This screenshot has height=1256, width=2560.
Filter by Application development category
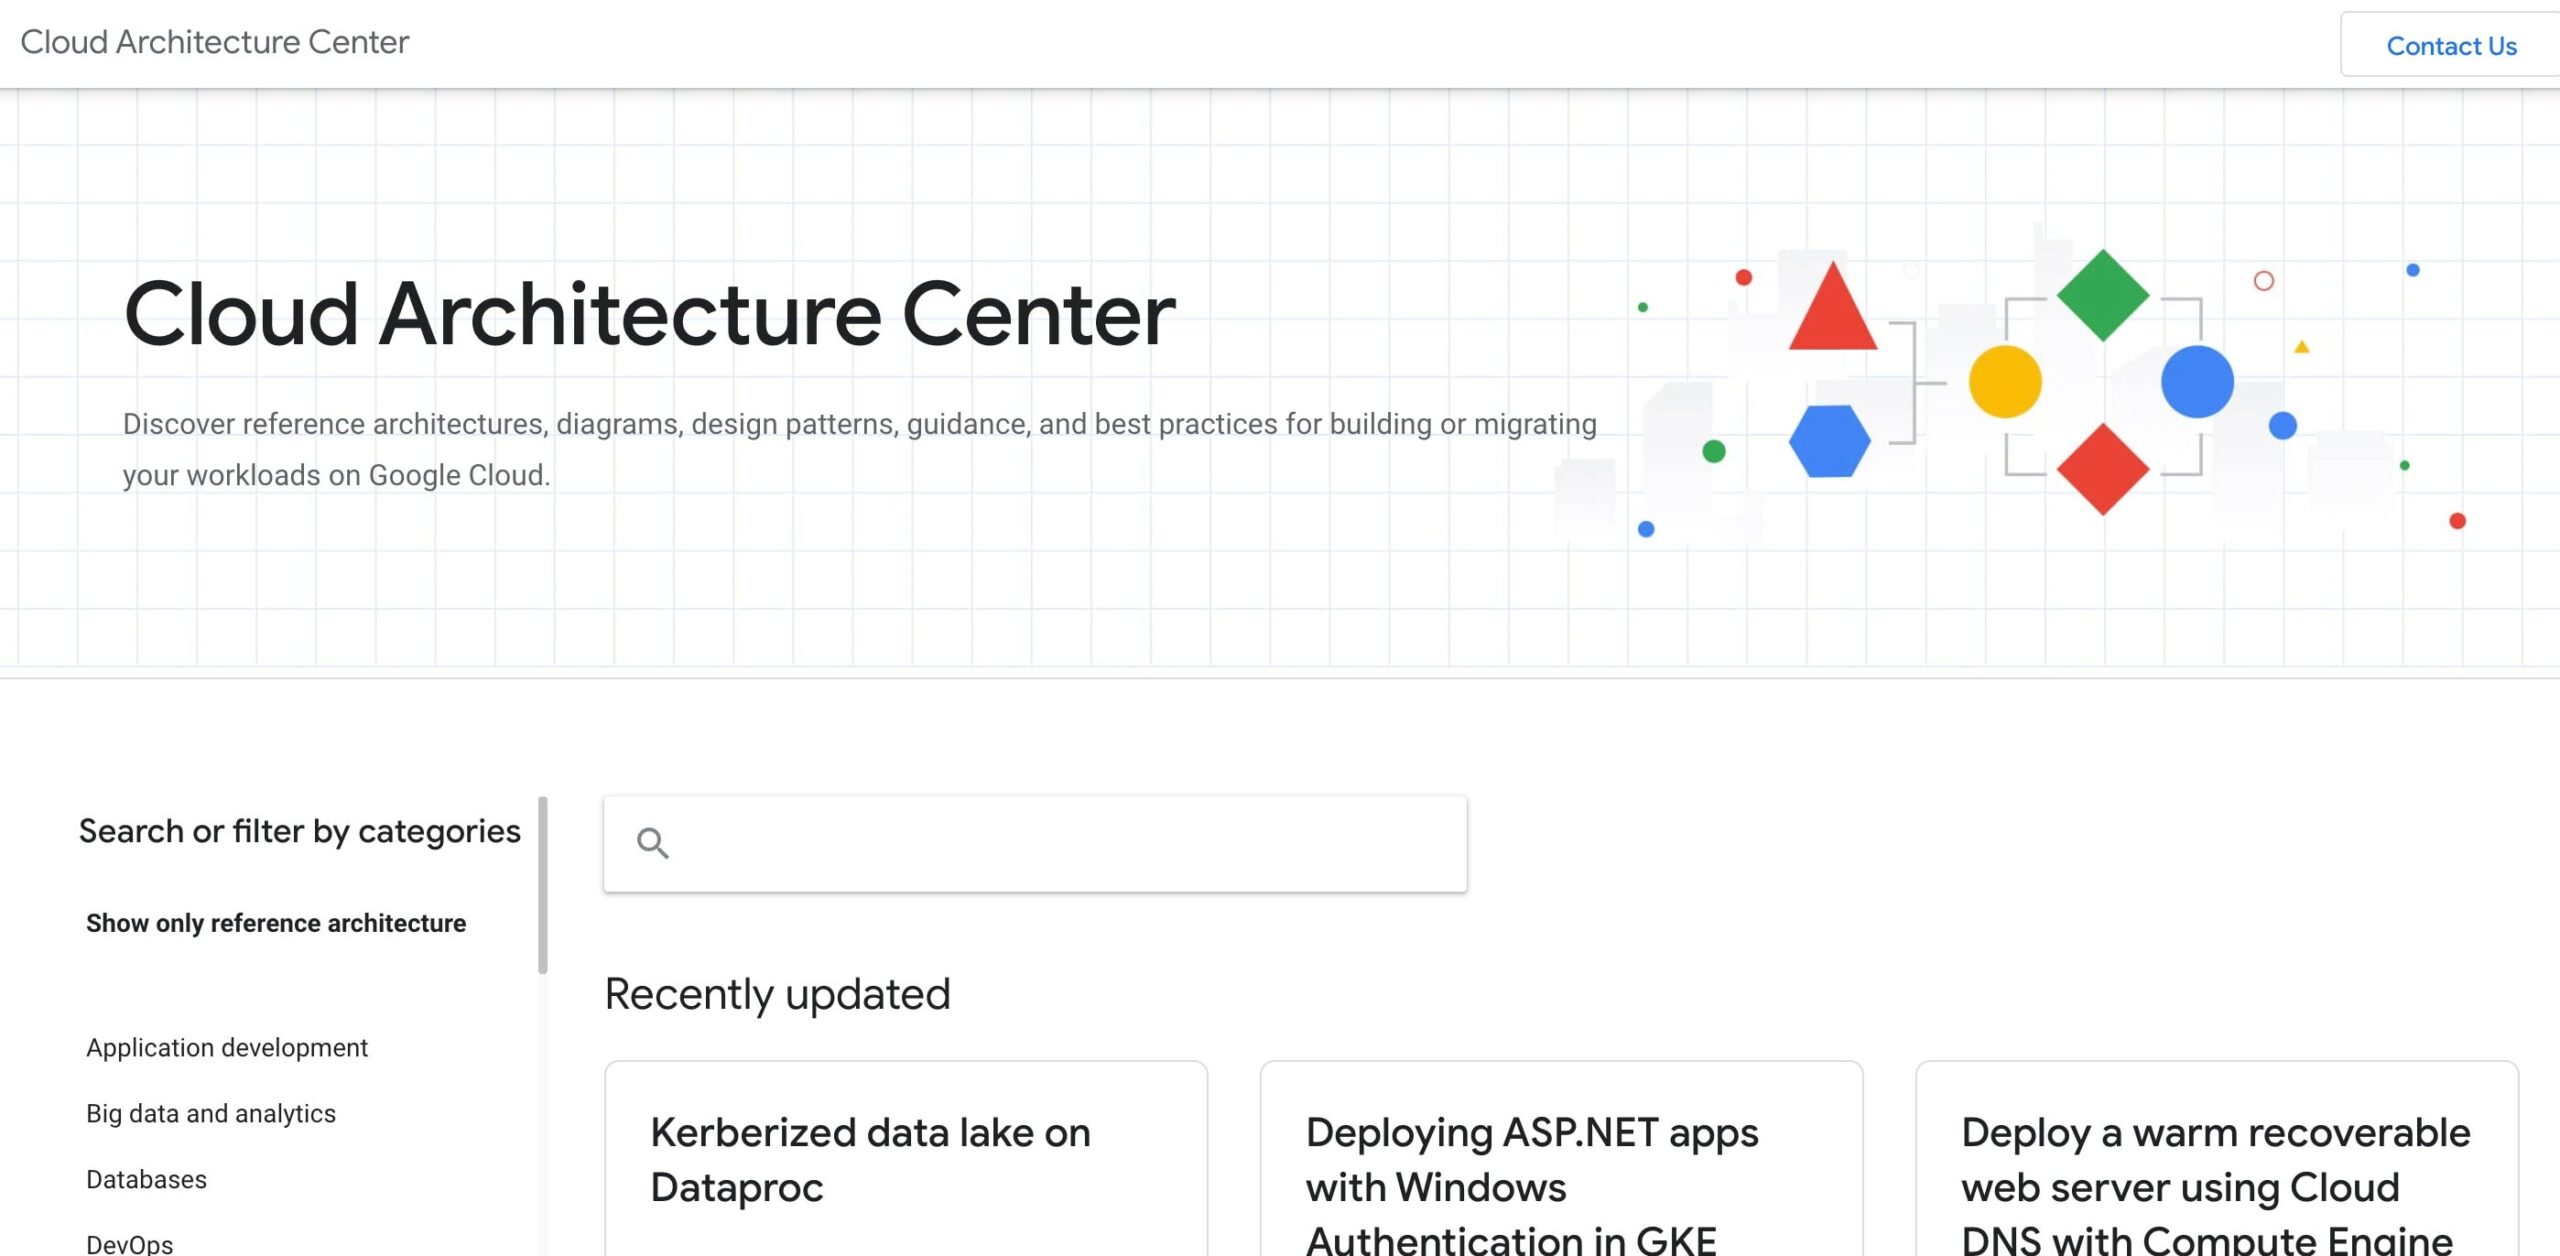[x=227, y=1047]
